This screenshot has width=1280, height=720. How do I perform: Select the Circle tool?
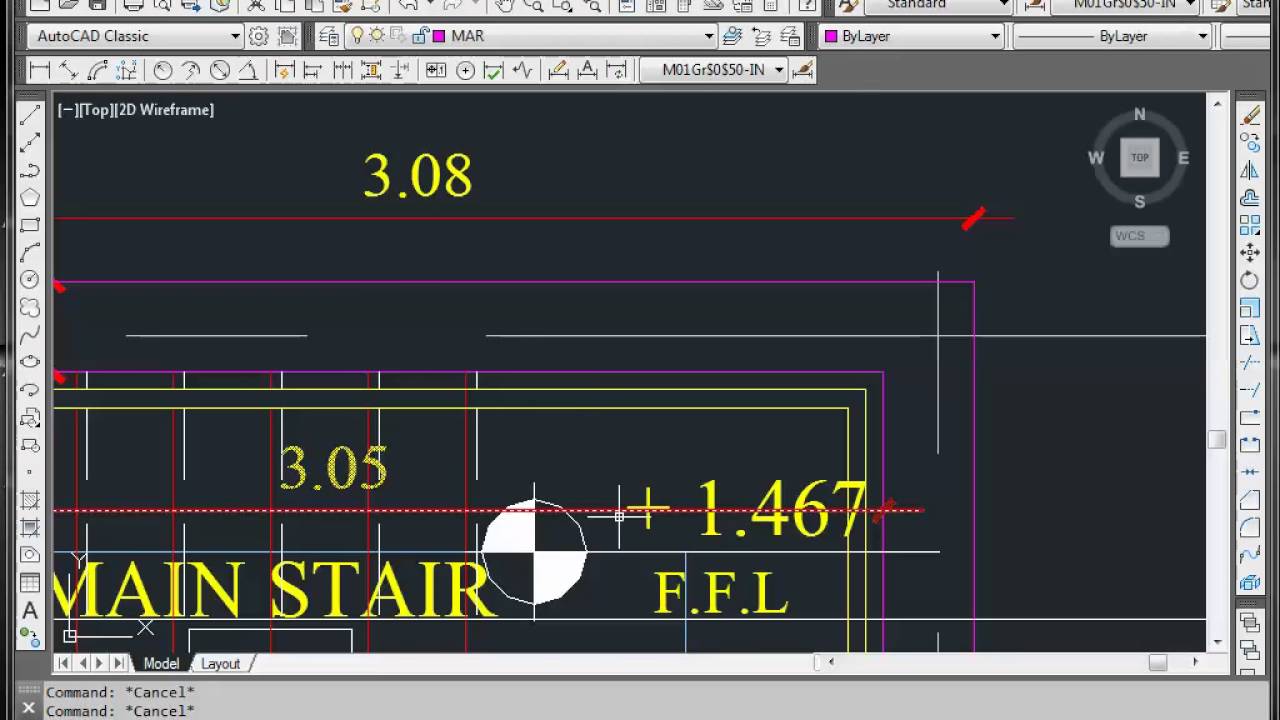pos(30,280)
